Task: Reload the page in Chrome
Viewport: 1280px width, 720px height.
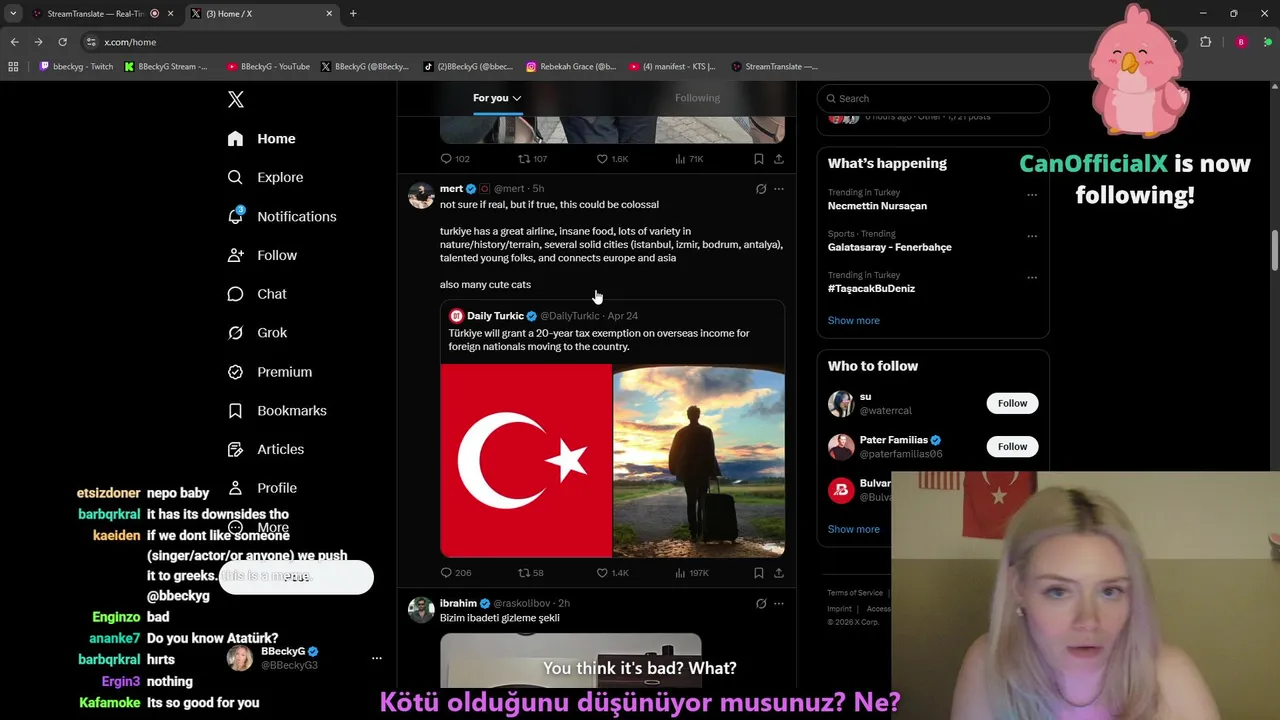Action: pos(62,42)
